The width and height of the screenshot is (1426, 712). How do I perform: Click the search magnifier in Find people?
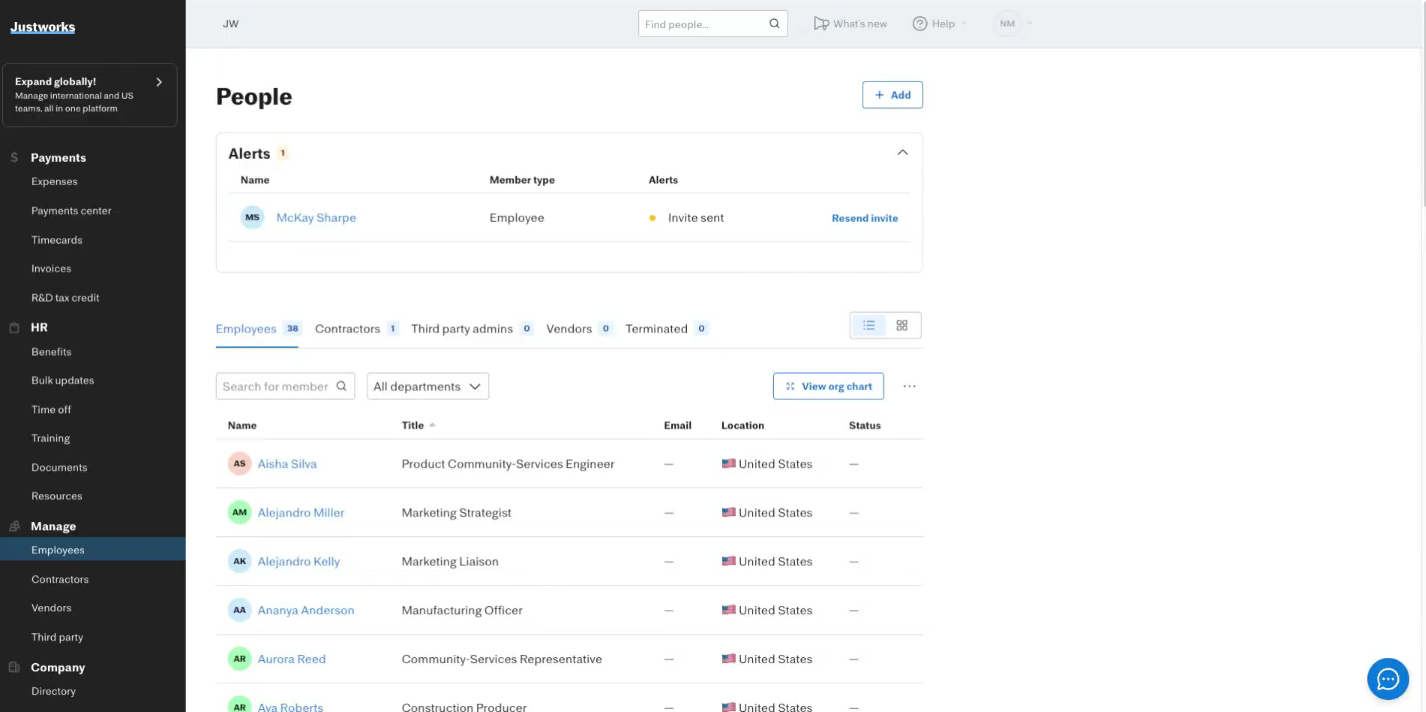774,23
